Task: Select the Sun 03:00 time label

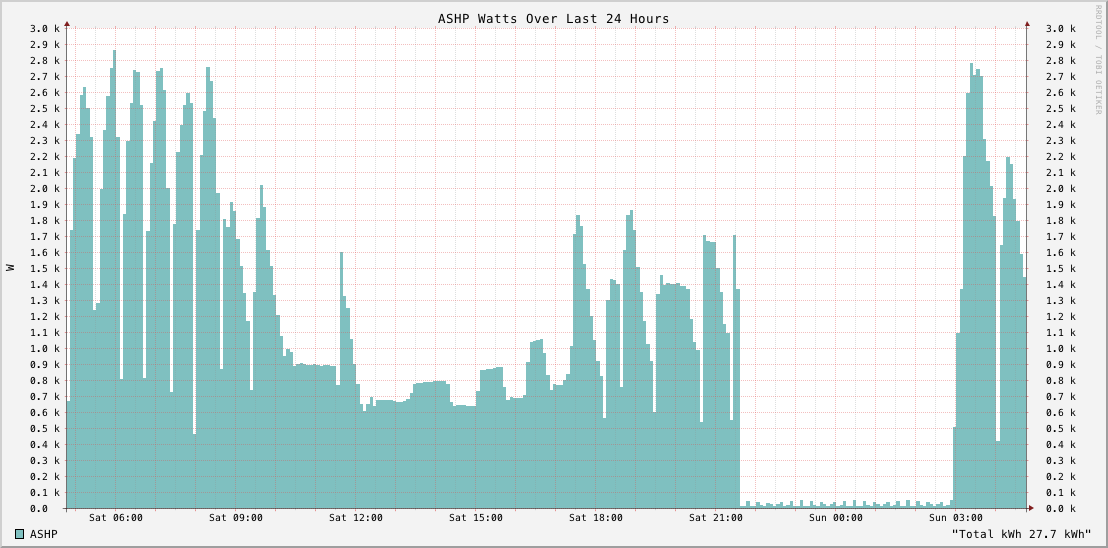Action: coord(955,518)
